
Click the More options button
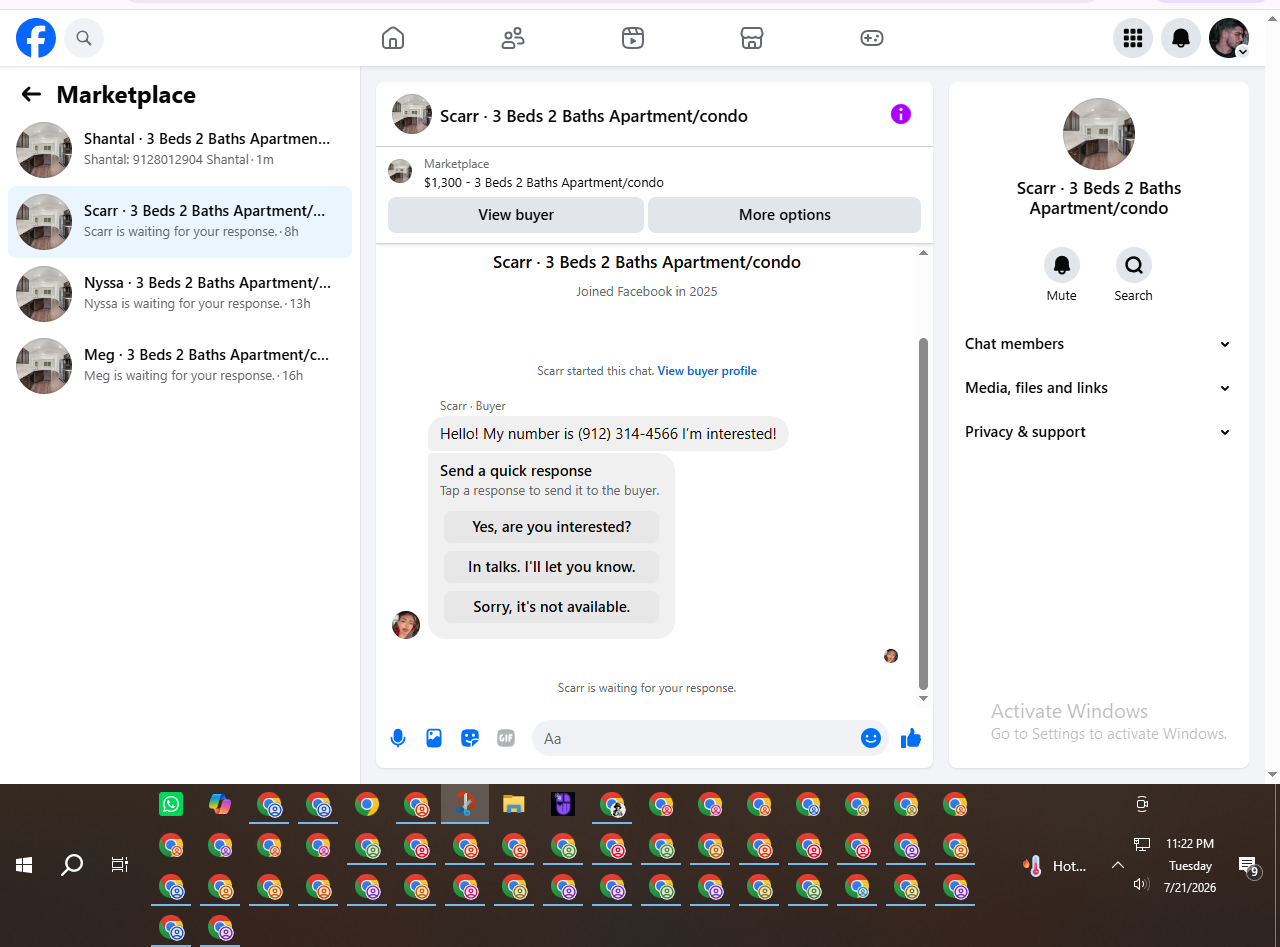(784, 215)
